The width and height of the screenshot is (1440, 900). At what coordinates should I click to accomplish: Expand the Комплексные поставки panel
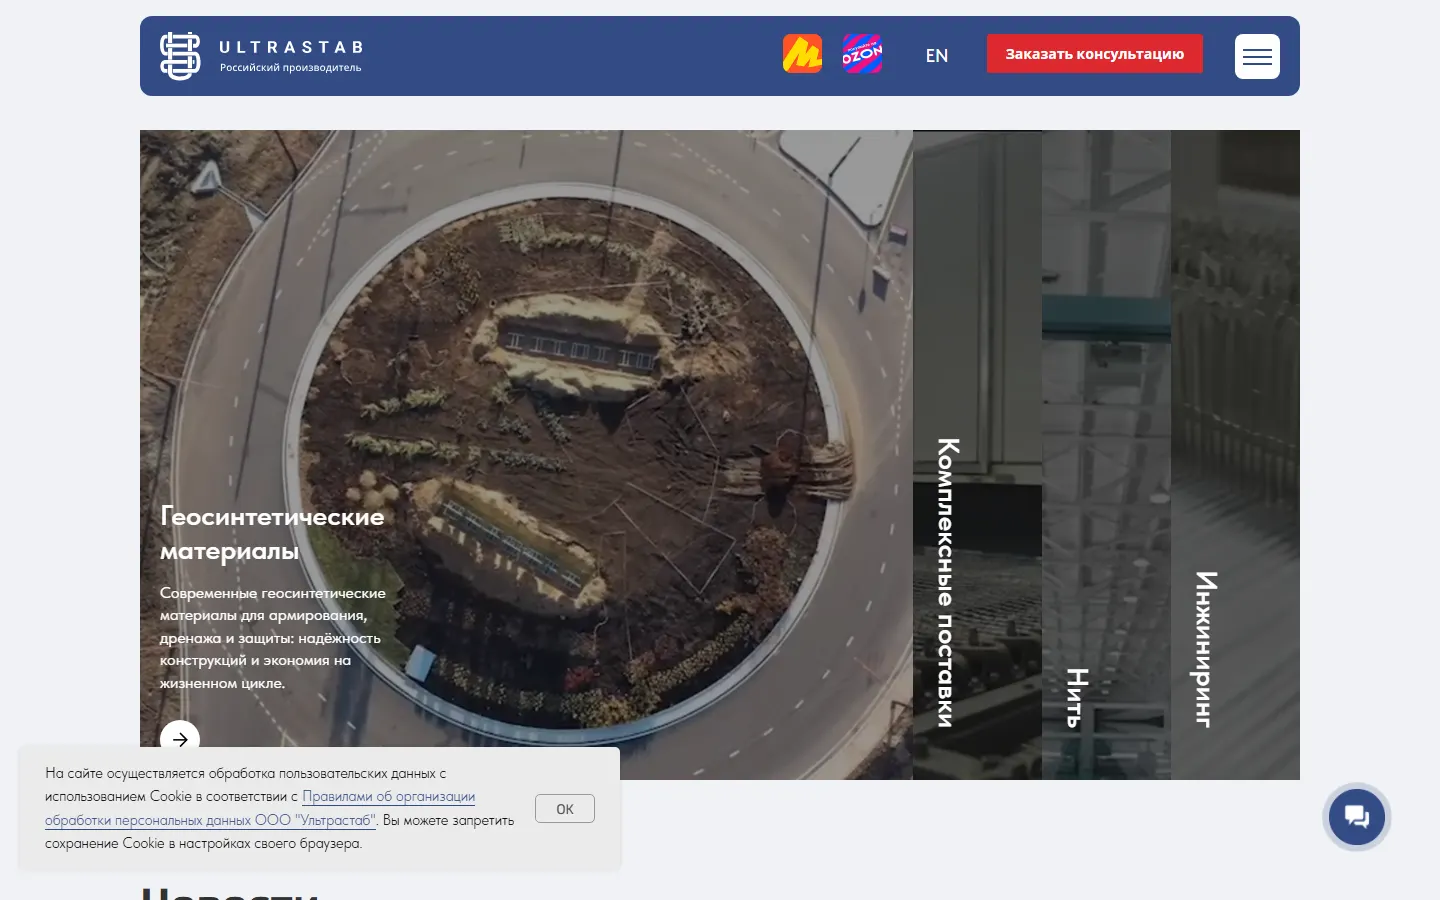(977, 455)
